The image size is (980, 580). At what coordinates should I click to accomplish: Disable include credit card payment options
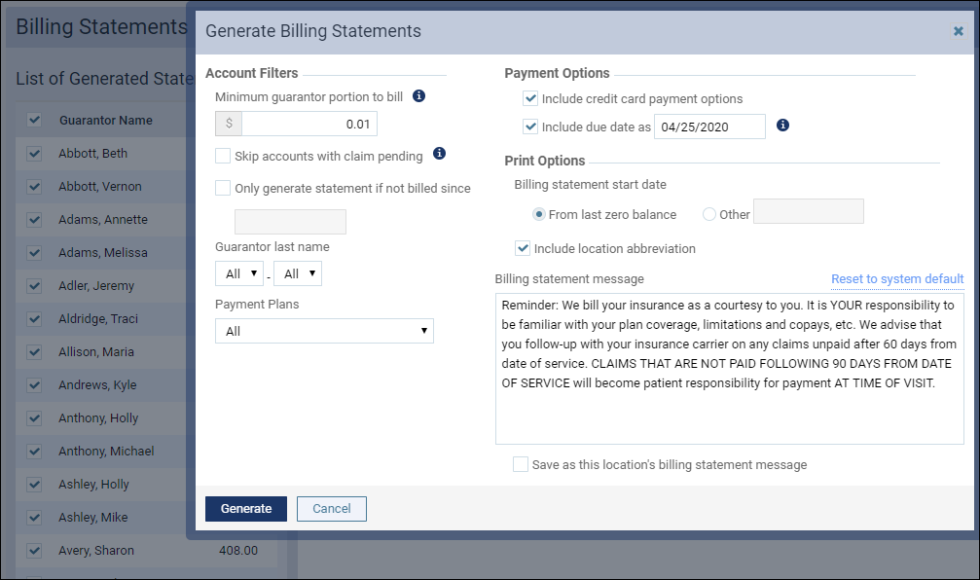529,99
